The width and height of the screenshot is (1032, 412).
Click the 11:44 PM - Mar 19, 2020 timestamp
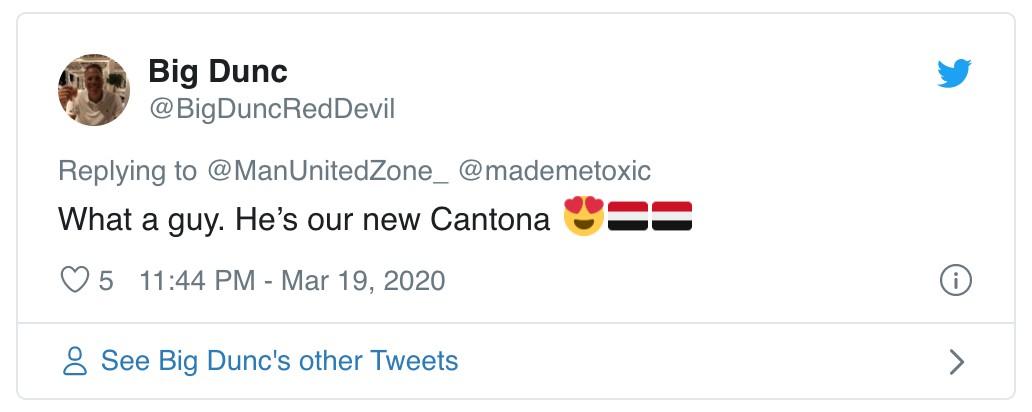click(292, 281)
